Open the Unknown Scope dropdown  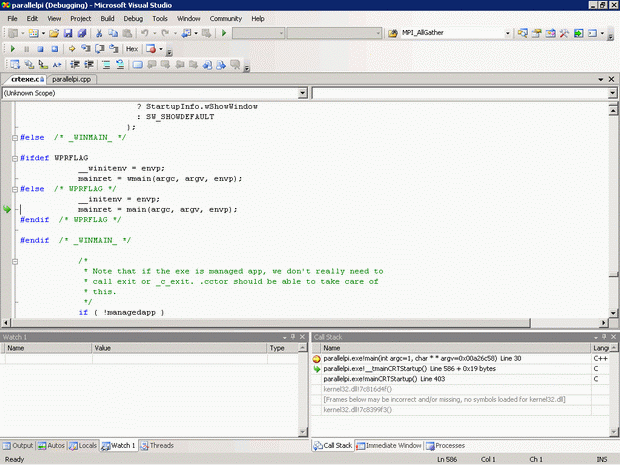click(302, 93)
